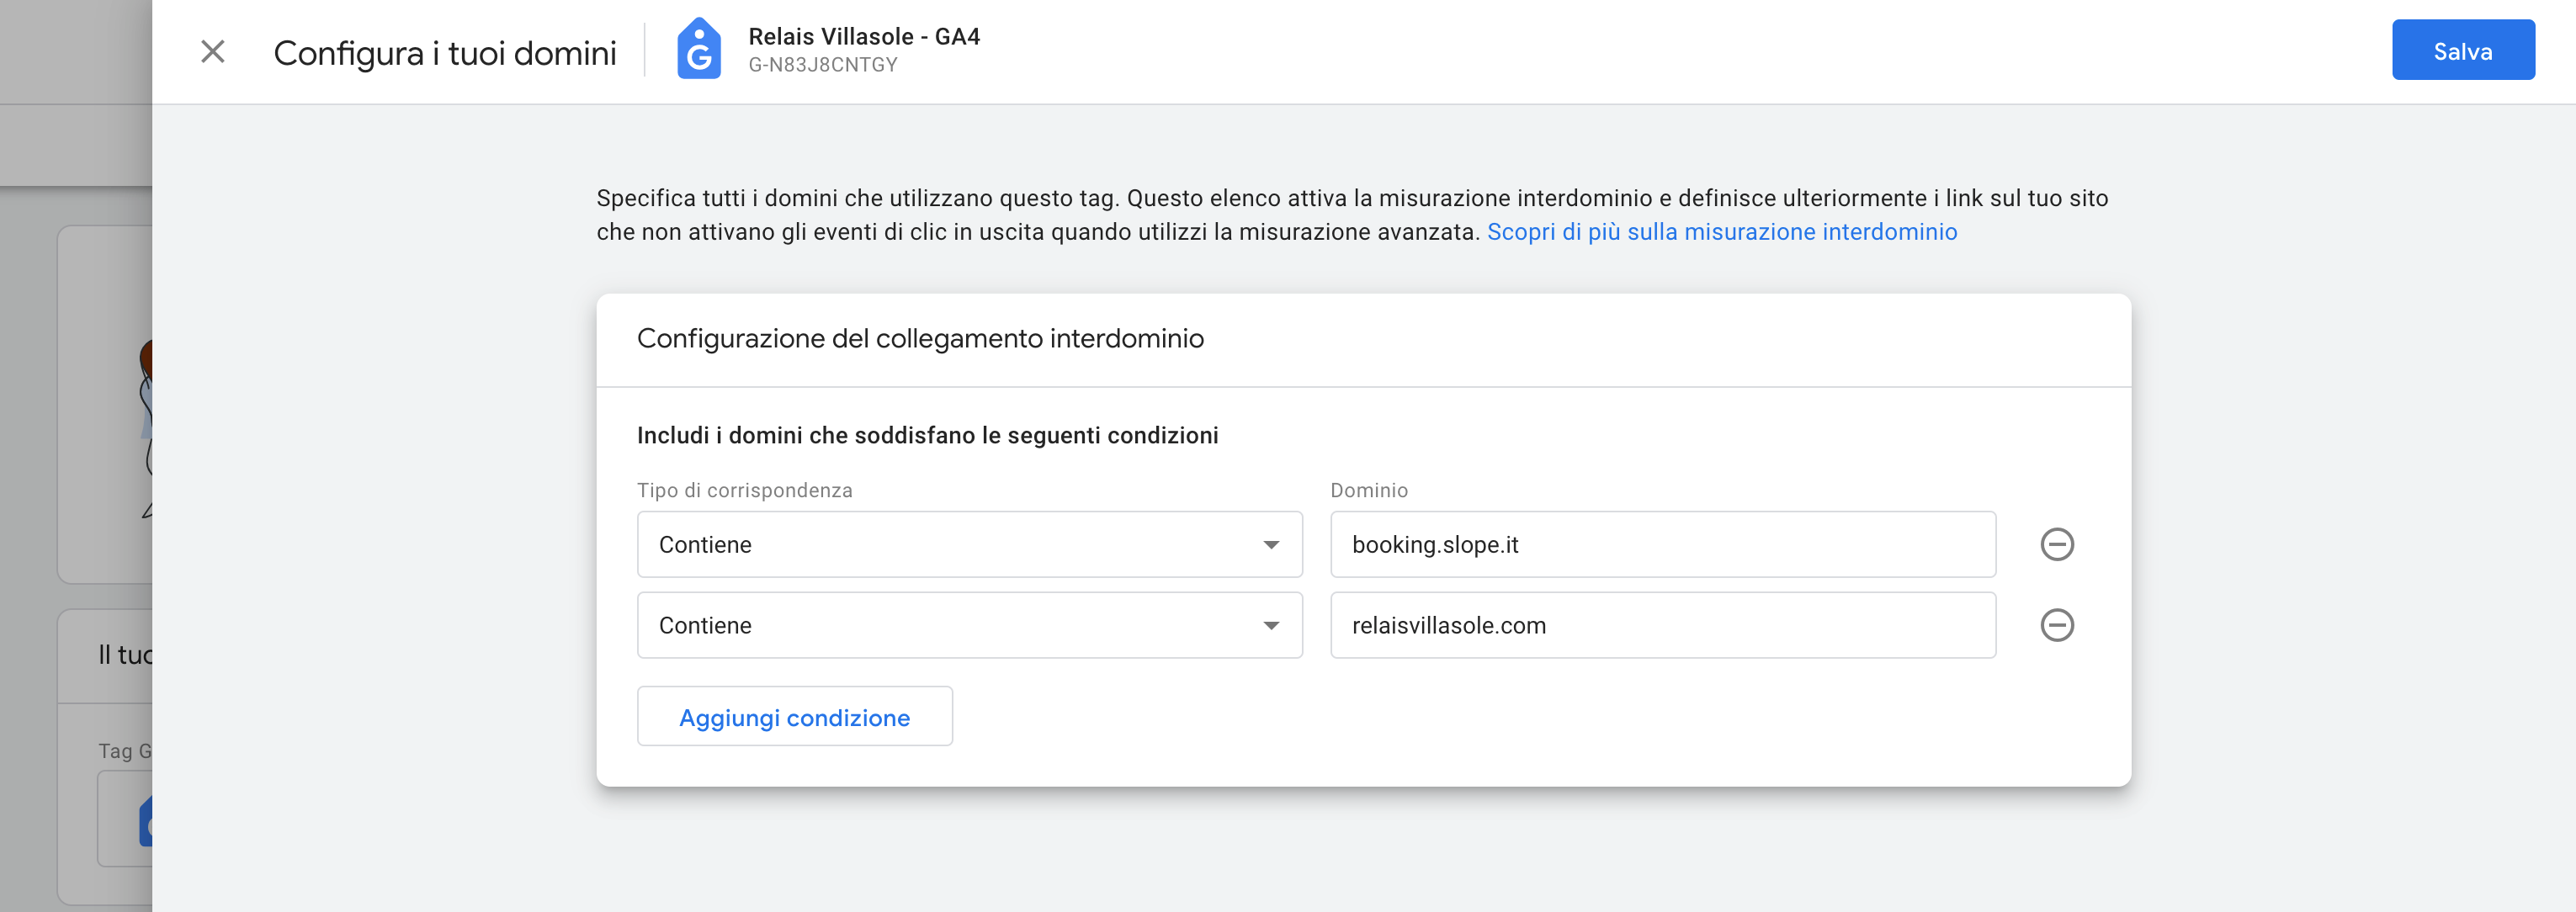
Task: Click Aggiungi condizione button
Action: tap(794, 716)
